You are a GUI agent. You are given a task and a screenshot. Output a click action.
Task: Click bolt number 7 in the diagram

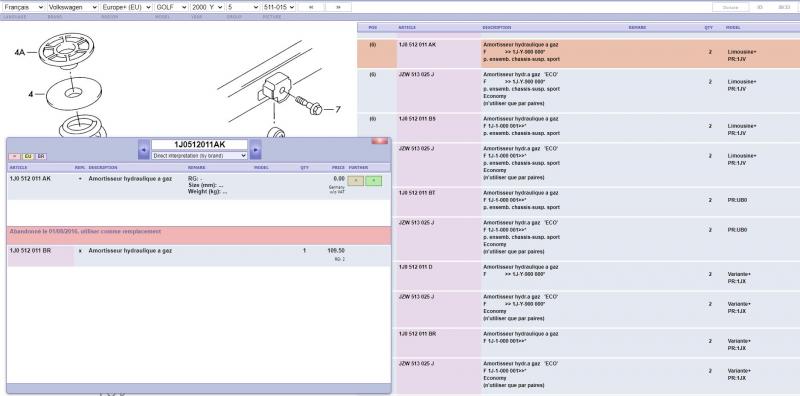(337, 109)
